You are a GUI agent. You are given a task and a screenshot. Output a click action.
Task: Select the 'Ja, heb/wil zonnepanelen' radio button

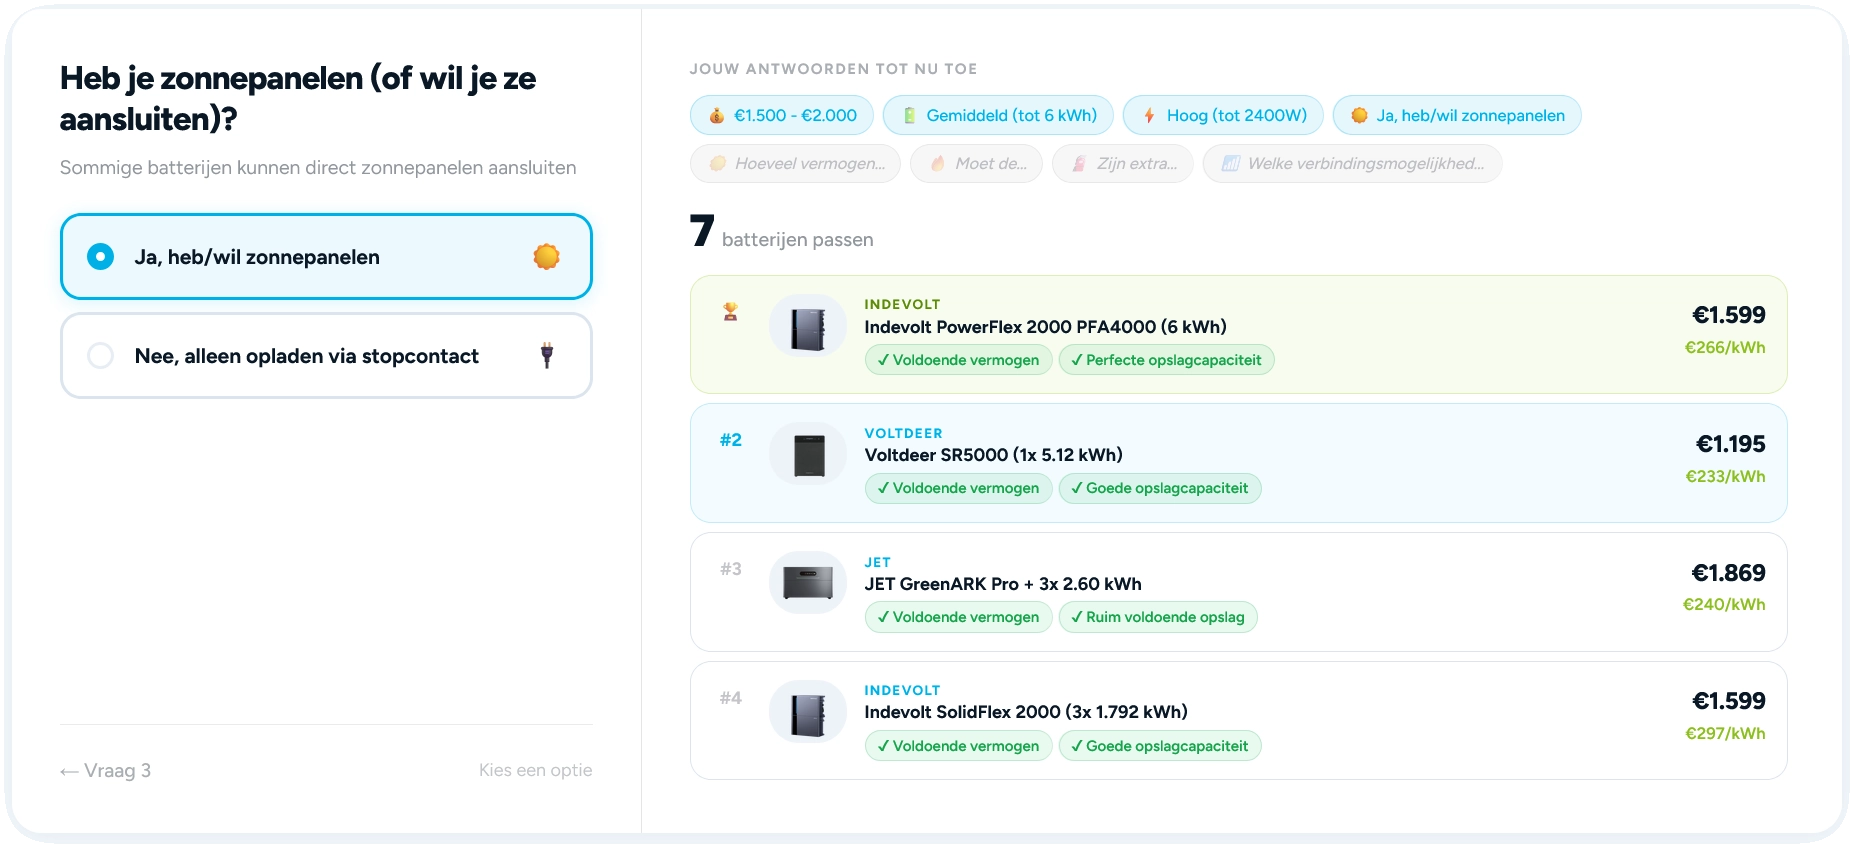pos(100,257)
